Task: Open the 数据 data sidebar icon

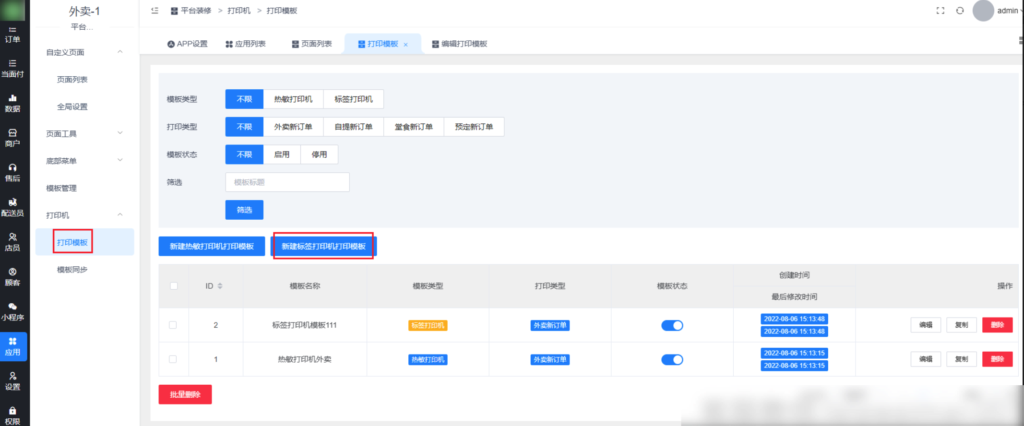Action: click(x=13, y=103)
